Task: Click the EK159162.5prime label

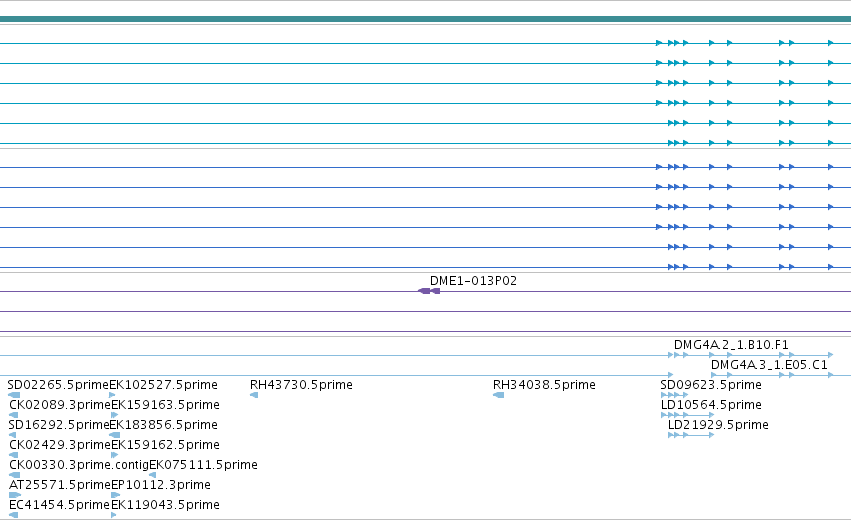Action: coord(166,445)
